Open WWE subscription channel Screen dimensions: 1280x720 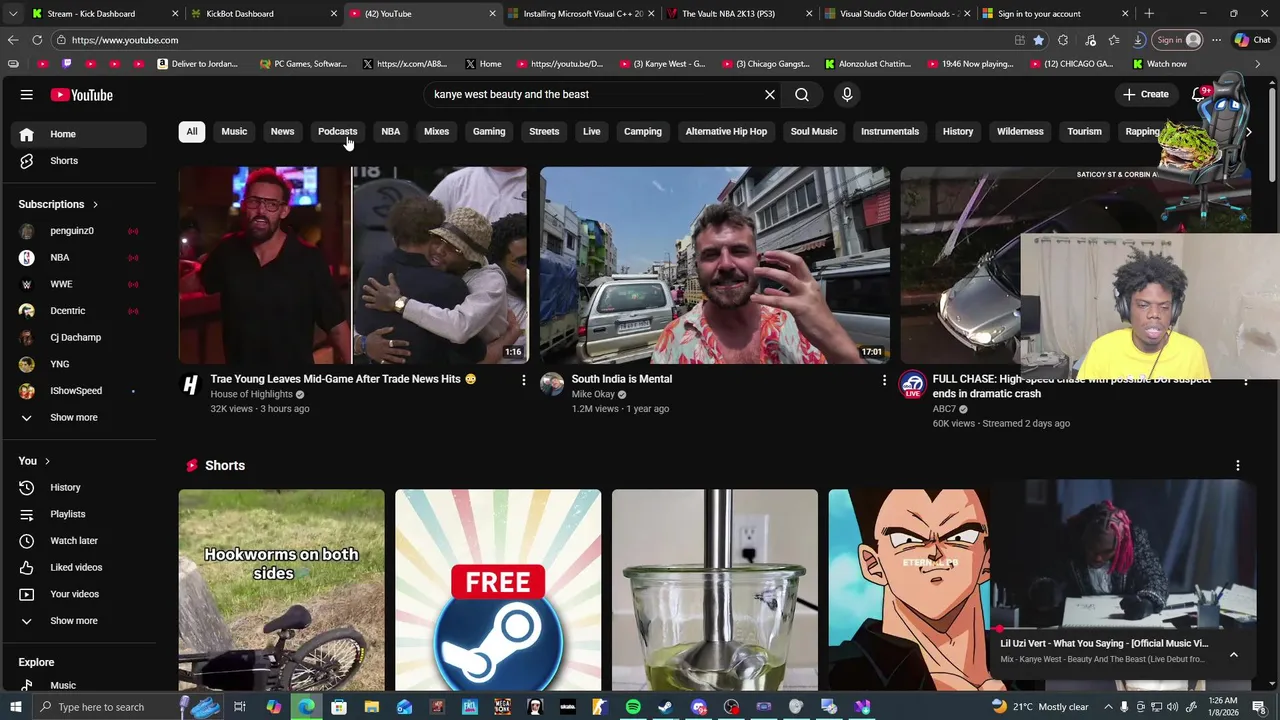(78, 284)
